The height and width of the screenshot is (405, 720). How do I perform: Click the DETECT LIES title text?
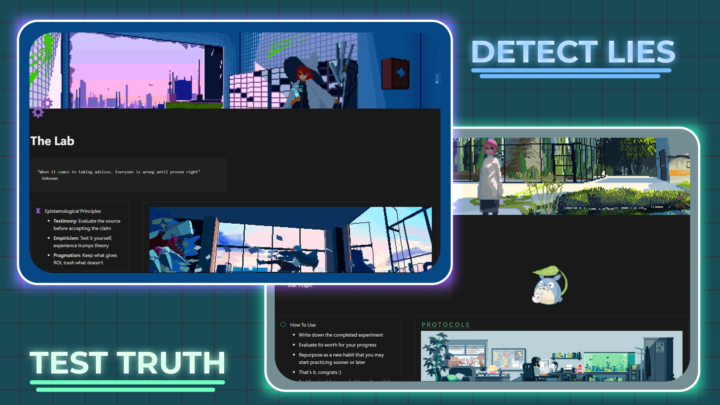pyautogui.click(x=573, y=51)
